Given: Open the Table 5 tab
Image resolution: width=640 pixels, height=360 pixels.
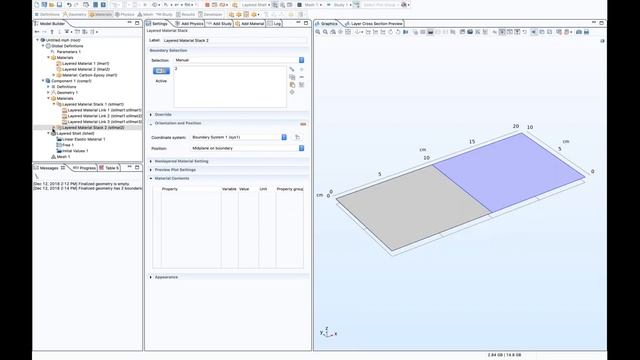Looking at the screenshot, I should 109,168.
